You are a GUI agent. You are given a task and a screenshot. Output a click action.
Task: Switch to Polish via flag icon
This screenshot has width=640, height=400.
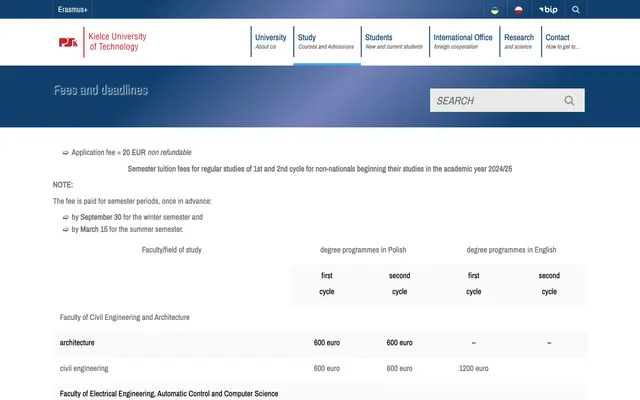pos(518,10)
